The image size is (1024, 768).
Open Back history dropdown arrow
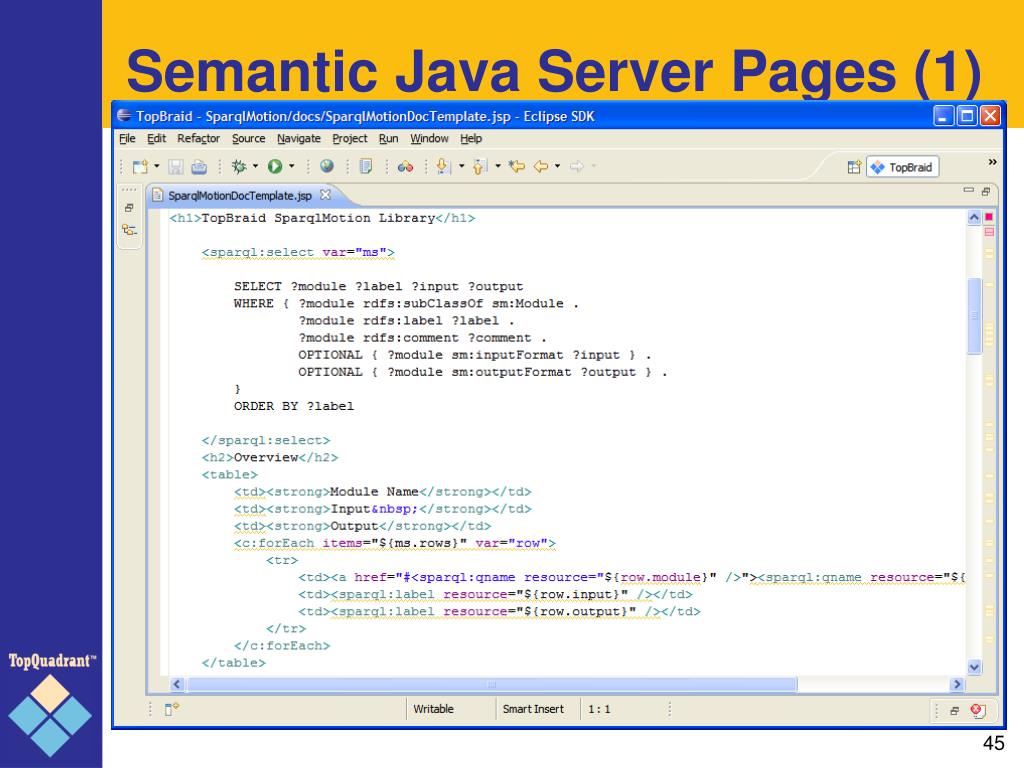[557, 167]
